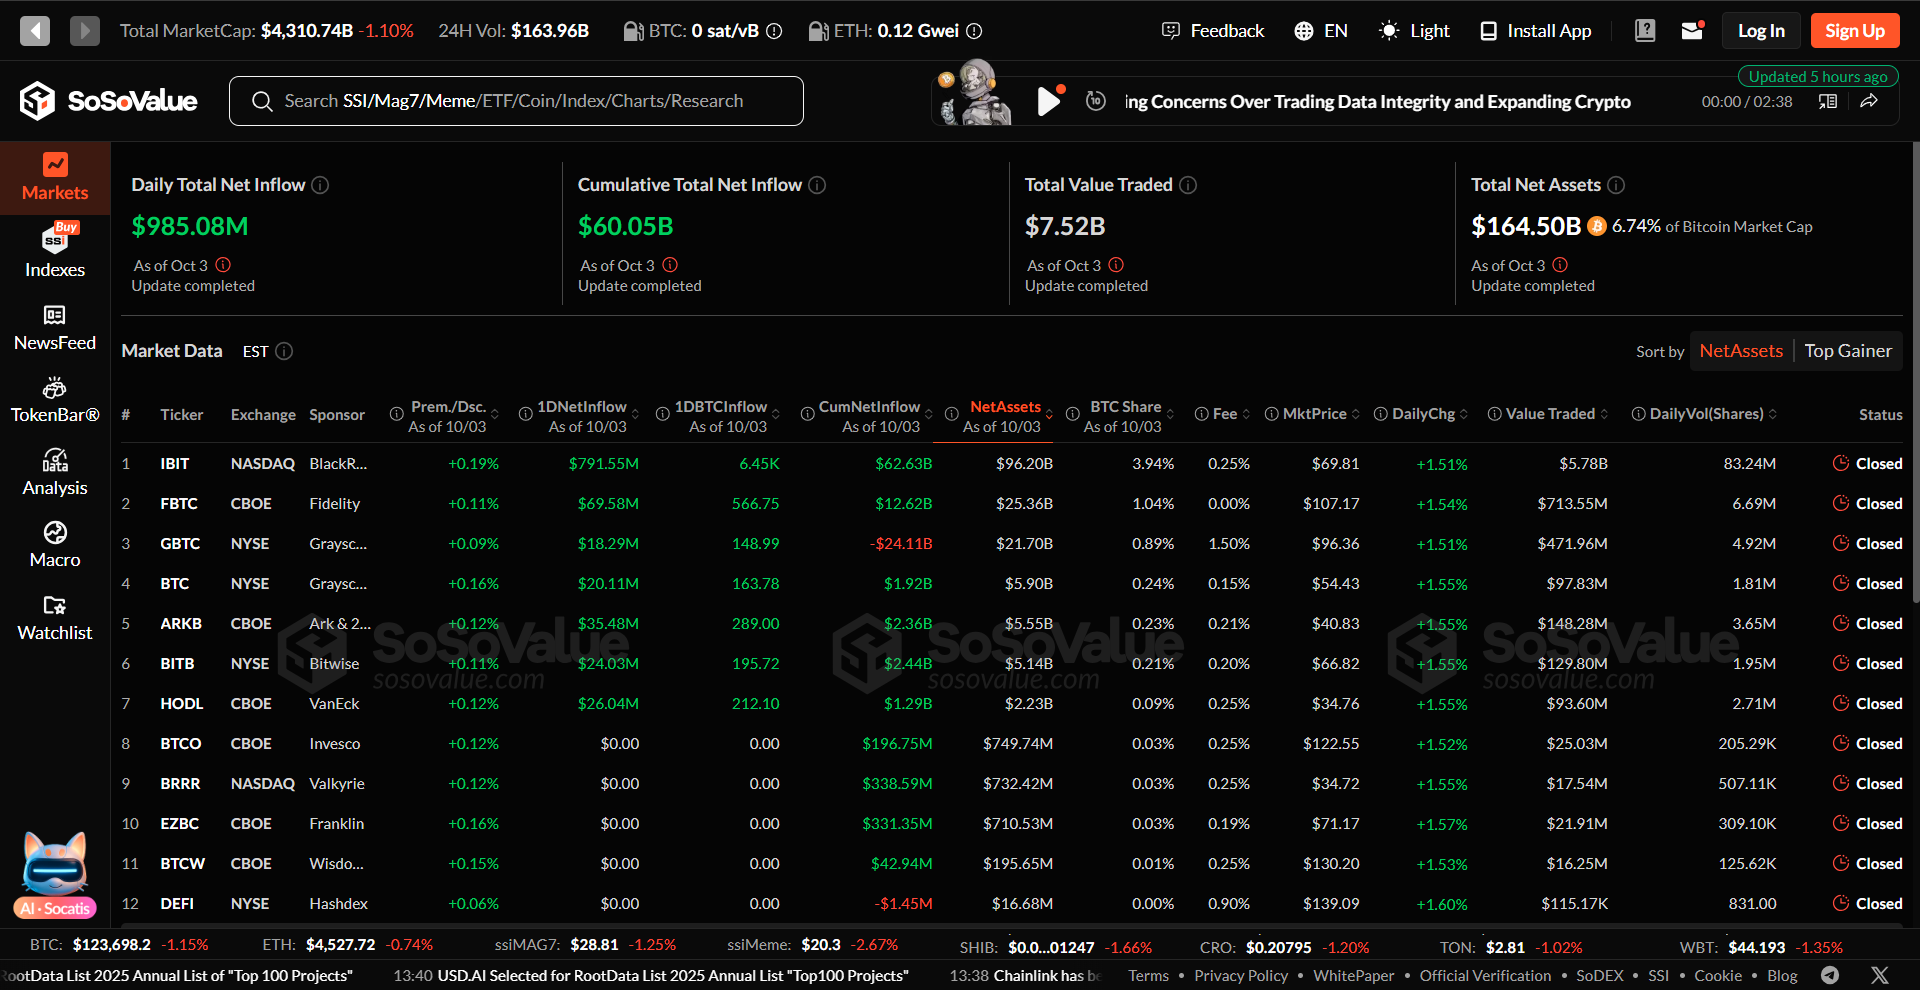
Task: Open the Analysis sidebar section
Action: 55,473
